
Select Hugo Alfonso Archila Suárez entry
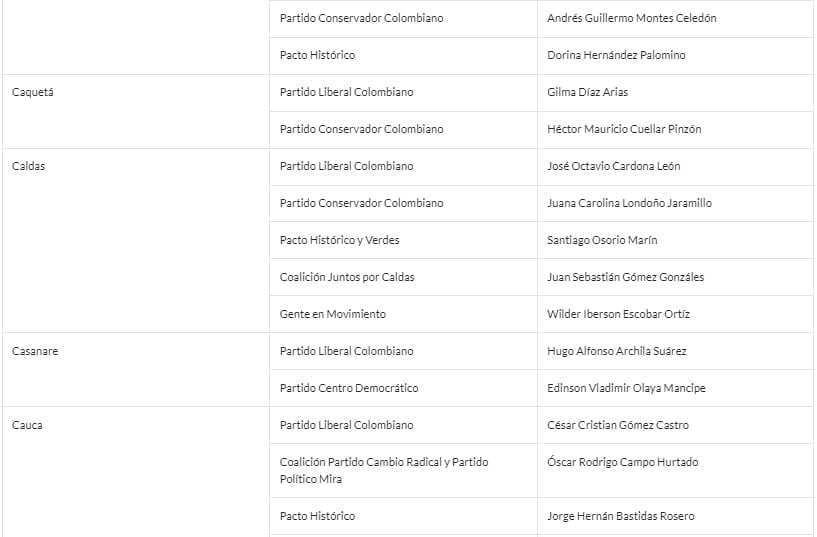pyautogui.click(x=616, y=351)
